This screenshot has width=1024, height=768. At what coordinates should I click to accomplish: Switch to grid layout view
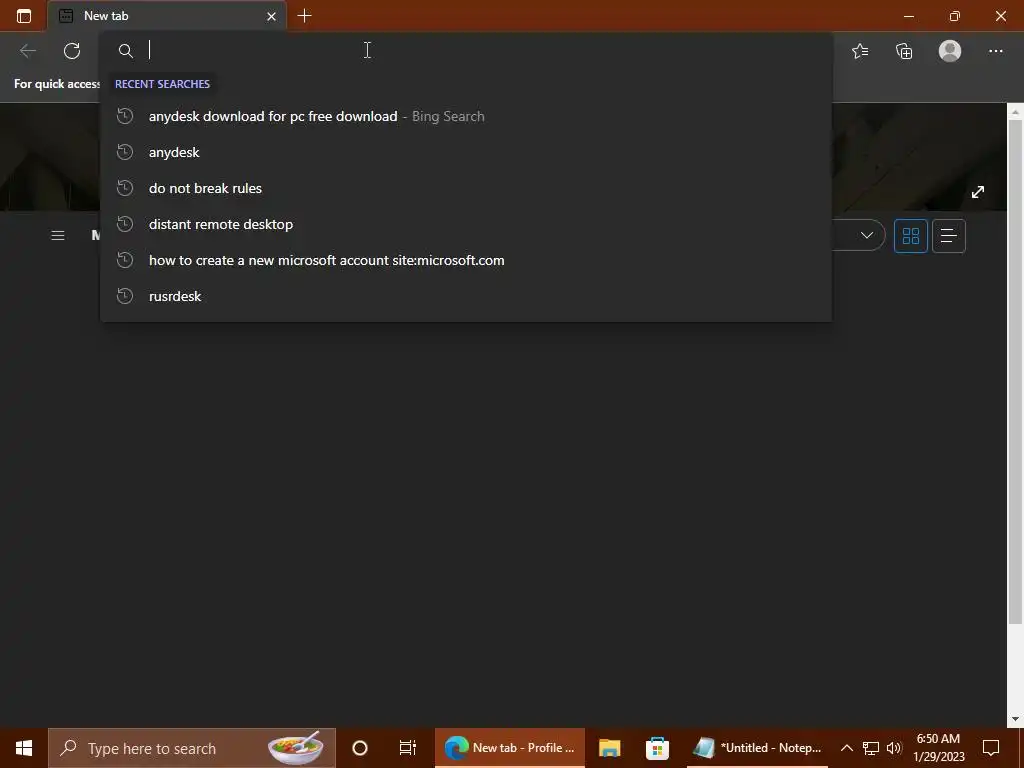(x=910, y=236)
